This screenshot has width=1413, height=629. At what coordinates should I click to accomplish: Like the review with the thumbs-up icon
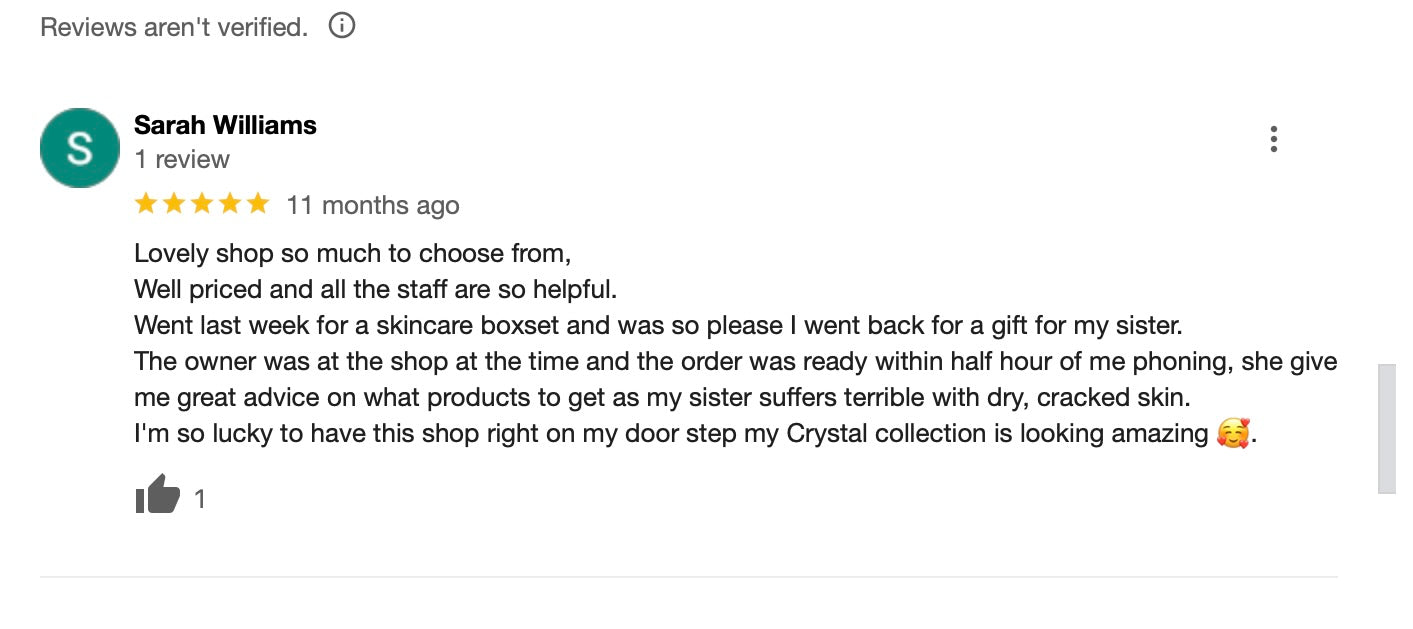157,496
